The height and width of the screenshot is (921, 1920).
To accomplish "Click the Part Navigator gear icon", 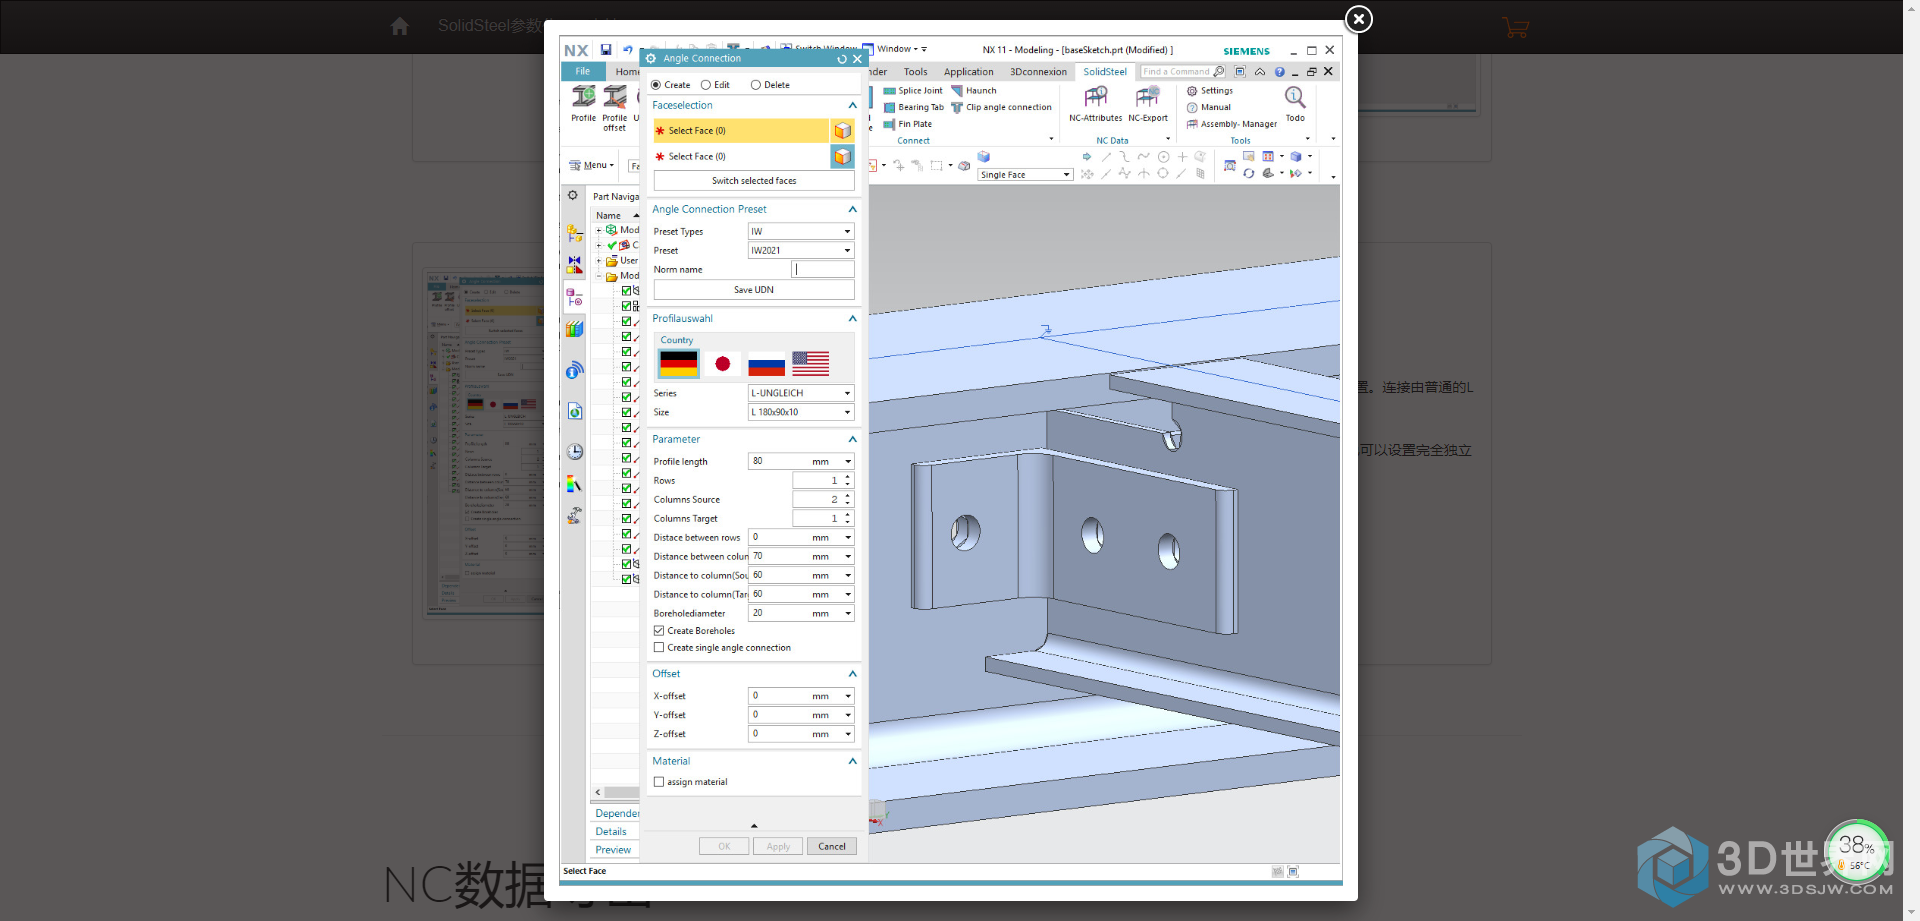I will pyautogui.click(x=573, y=196).
